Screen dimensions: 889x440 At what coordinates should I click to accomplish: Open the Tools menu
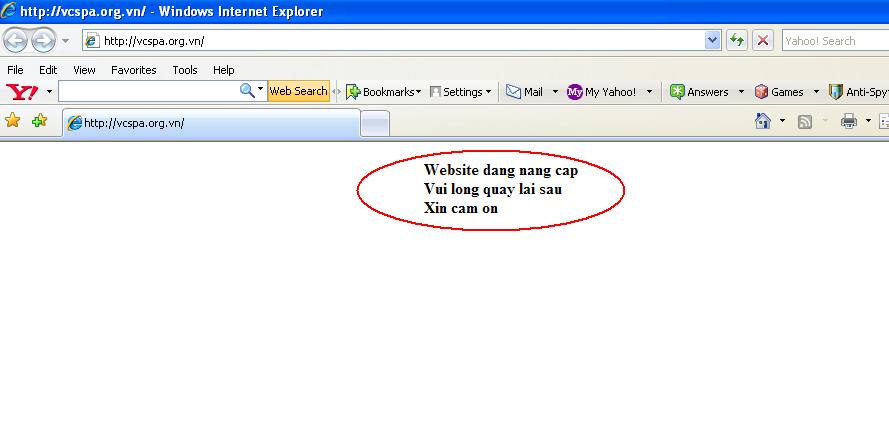click(185, 70)
